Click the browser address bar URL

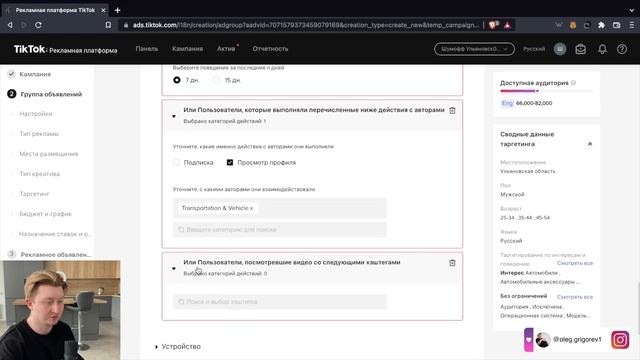(305, 25)
